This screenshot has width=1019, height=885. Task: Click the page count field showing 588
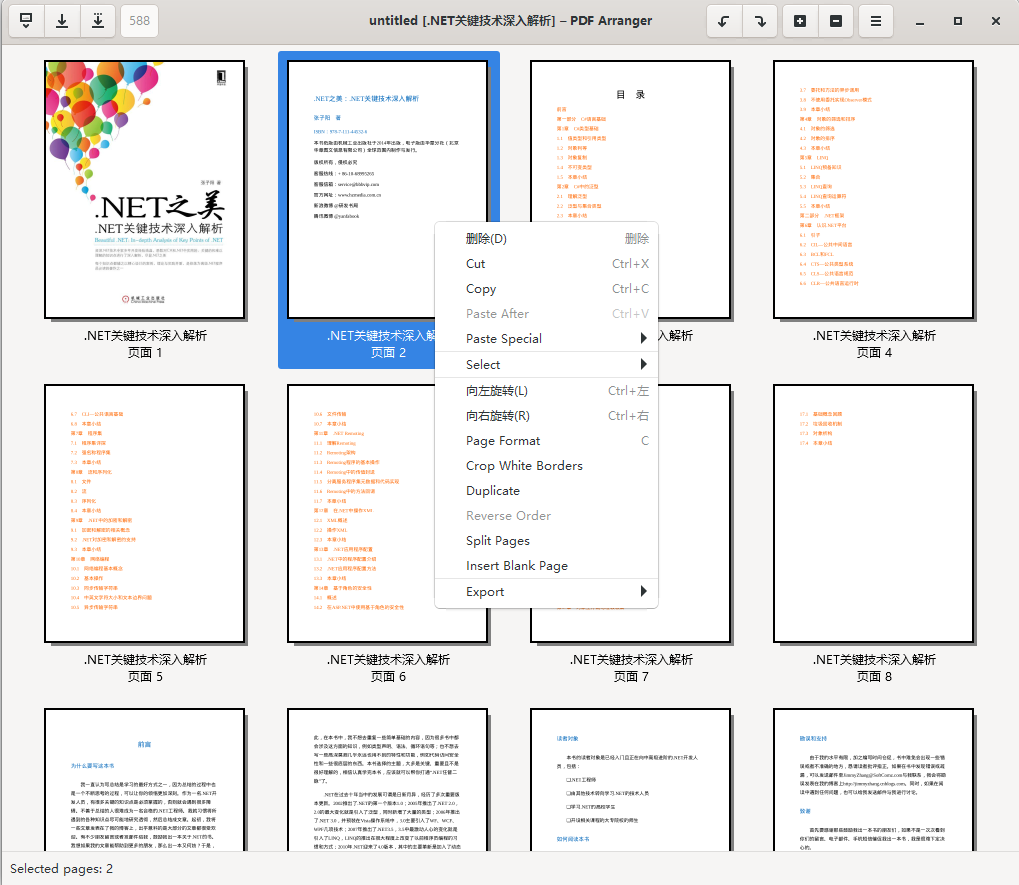[x=139, y=21]
